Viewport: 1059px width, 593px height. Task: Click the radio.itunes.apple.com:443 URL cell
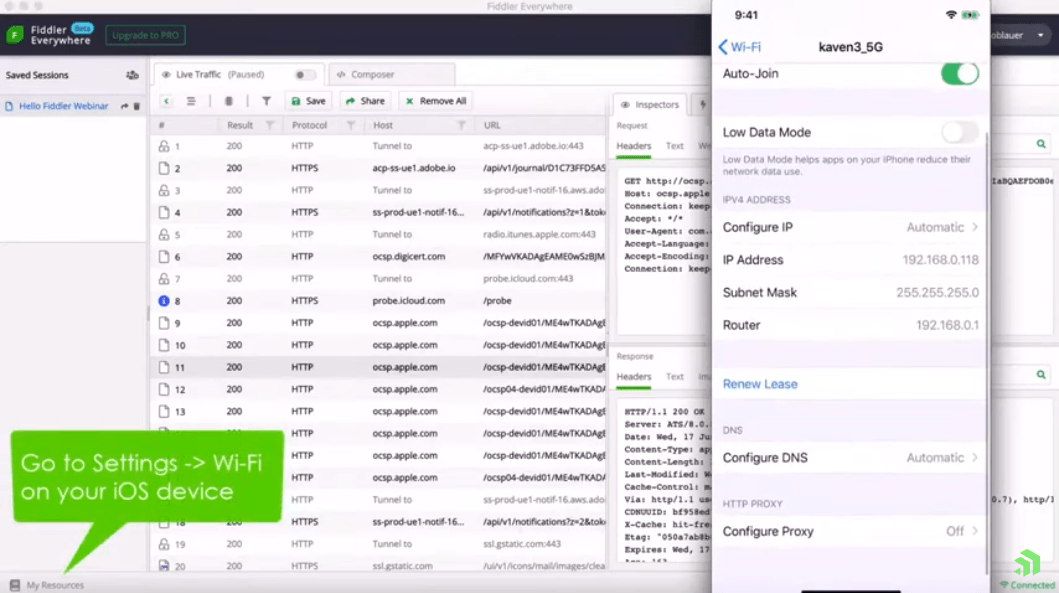pyautogui.click(x=539, y=234)
